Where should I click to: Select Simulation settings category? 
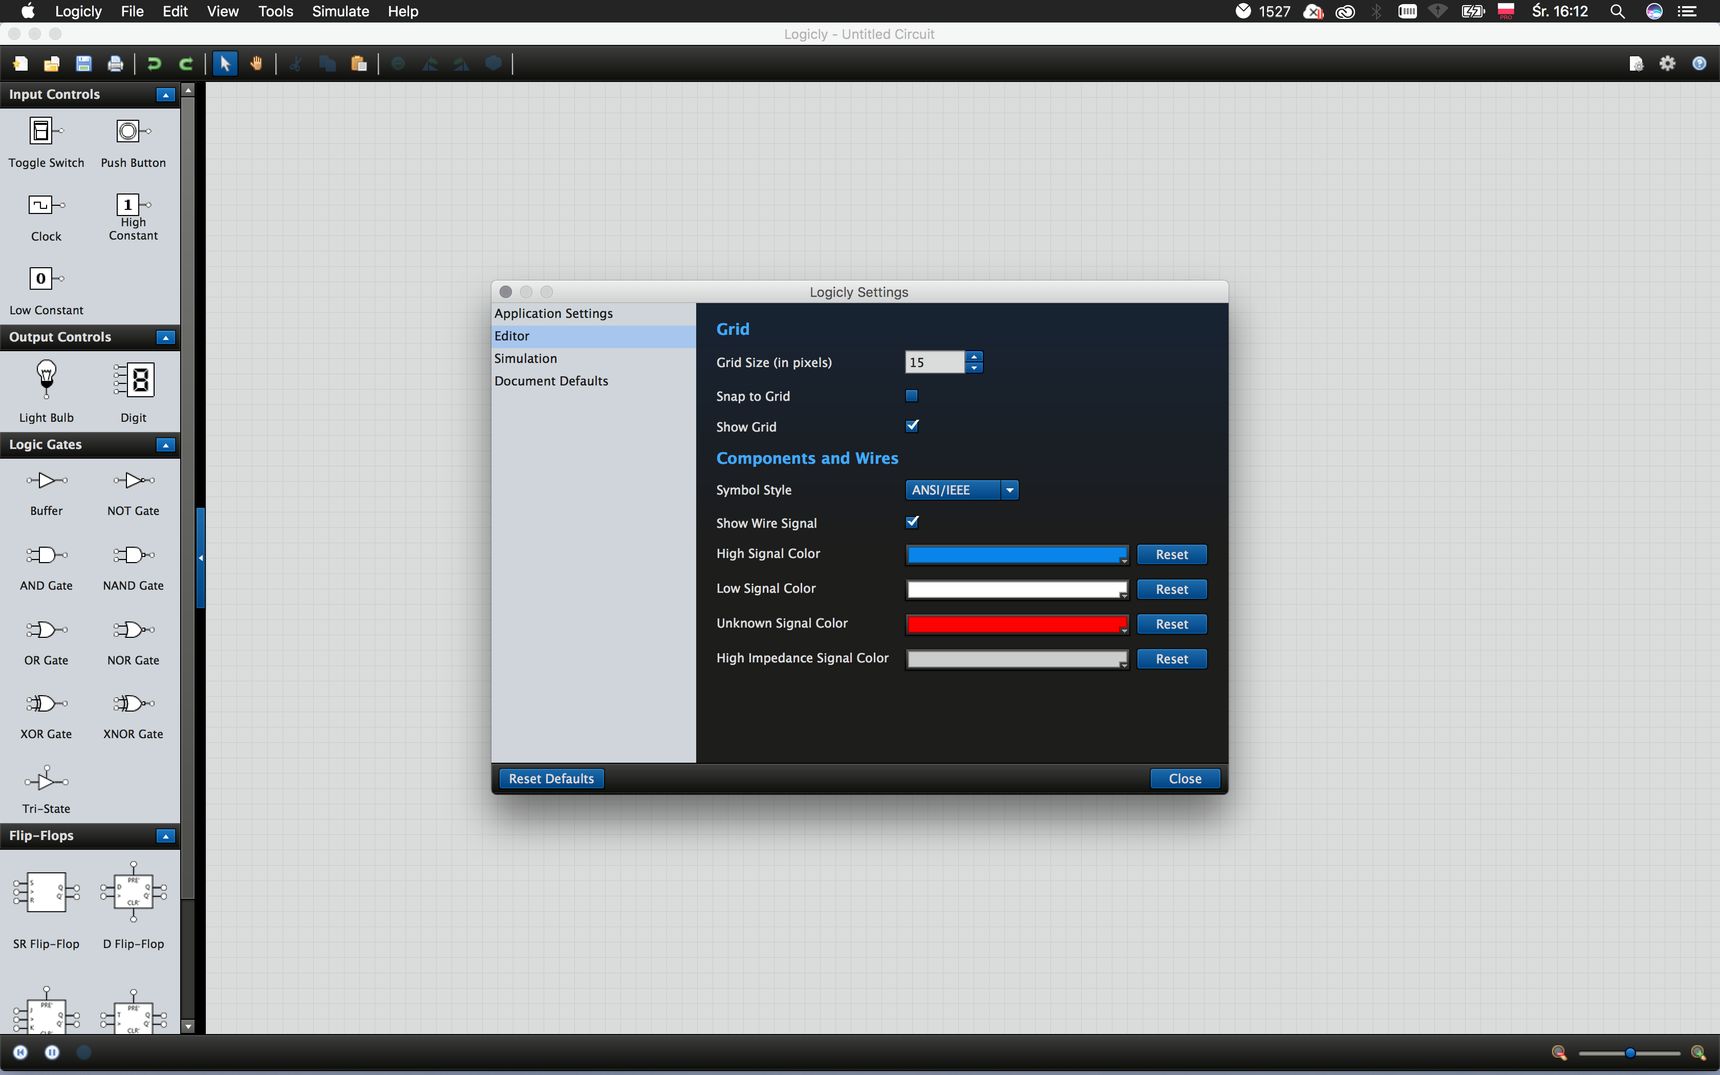594,359
